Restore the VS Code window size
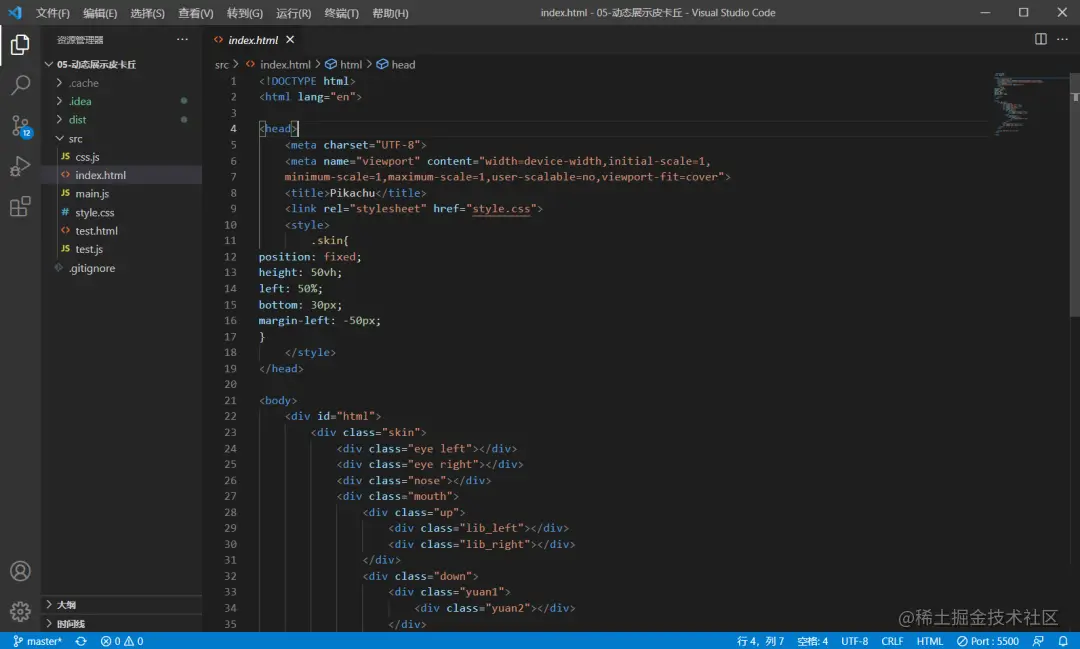 (1024, 12)
